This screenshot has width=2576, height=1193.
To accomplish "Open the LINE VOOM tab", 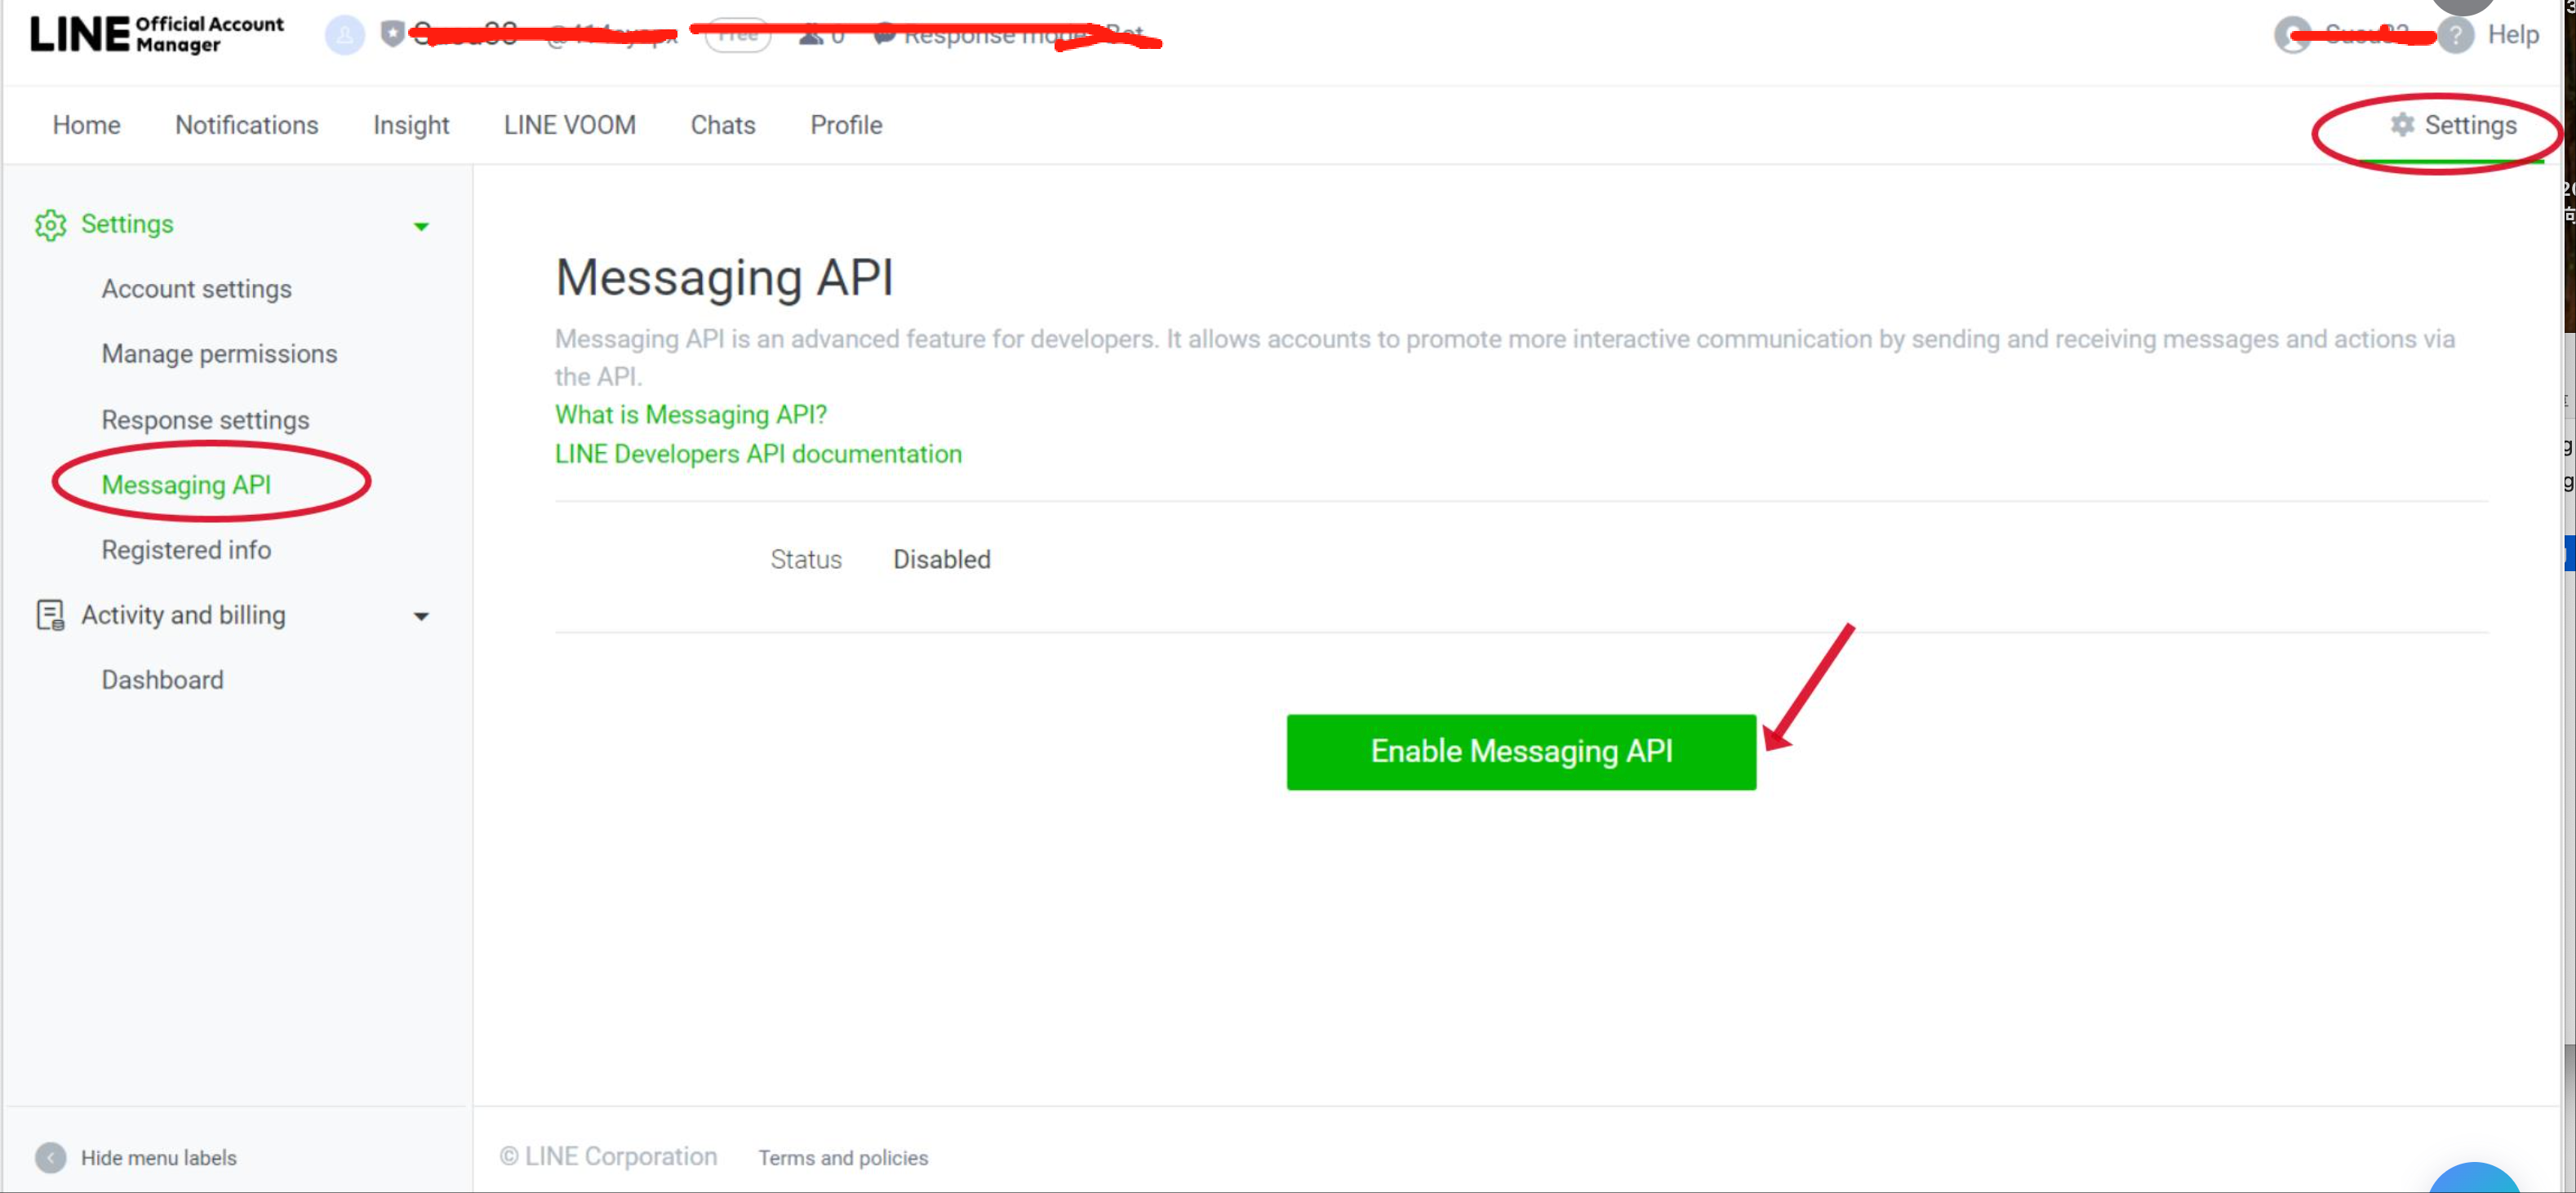I will point(569,125).
